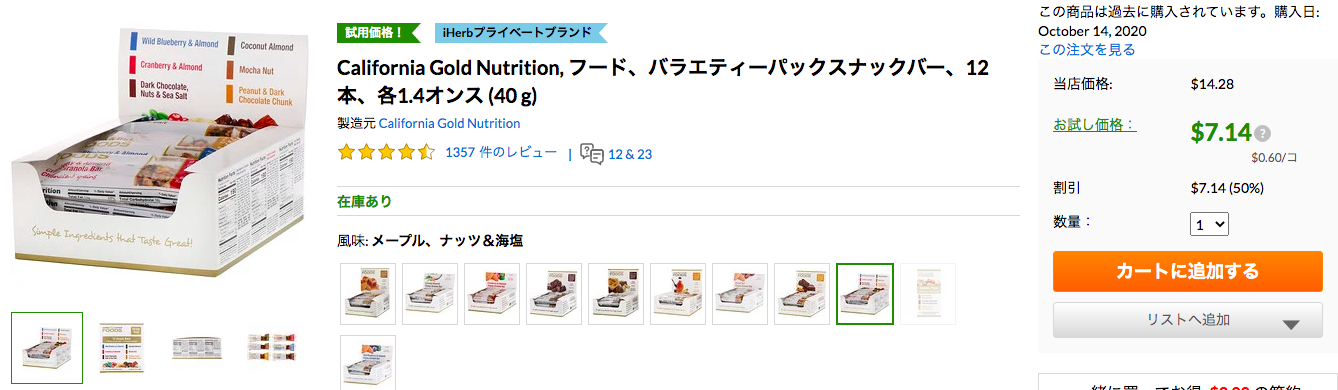Image resolution: width=1338 pixels, height=390 pixels.
Task: Open the dropdown arrow on リストへ追加
Action: click(x=1289, y=324)
